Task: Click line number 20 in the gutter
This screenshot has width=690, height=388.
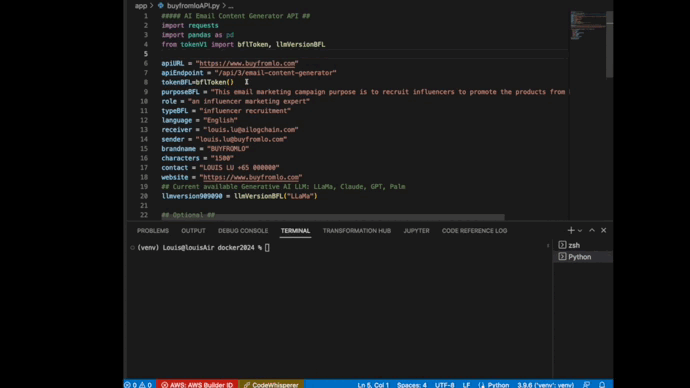Action: point(144,196)
